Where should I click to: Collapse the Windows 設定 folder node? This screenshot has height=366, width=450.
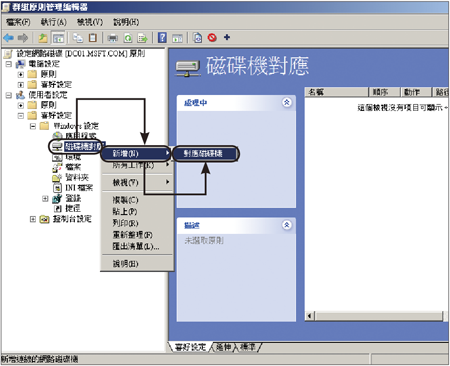click(33, 126)
